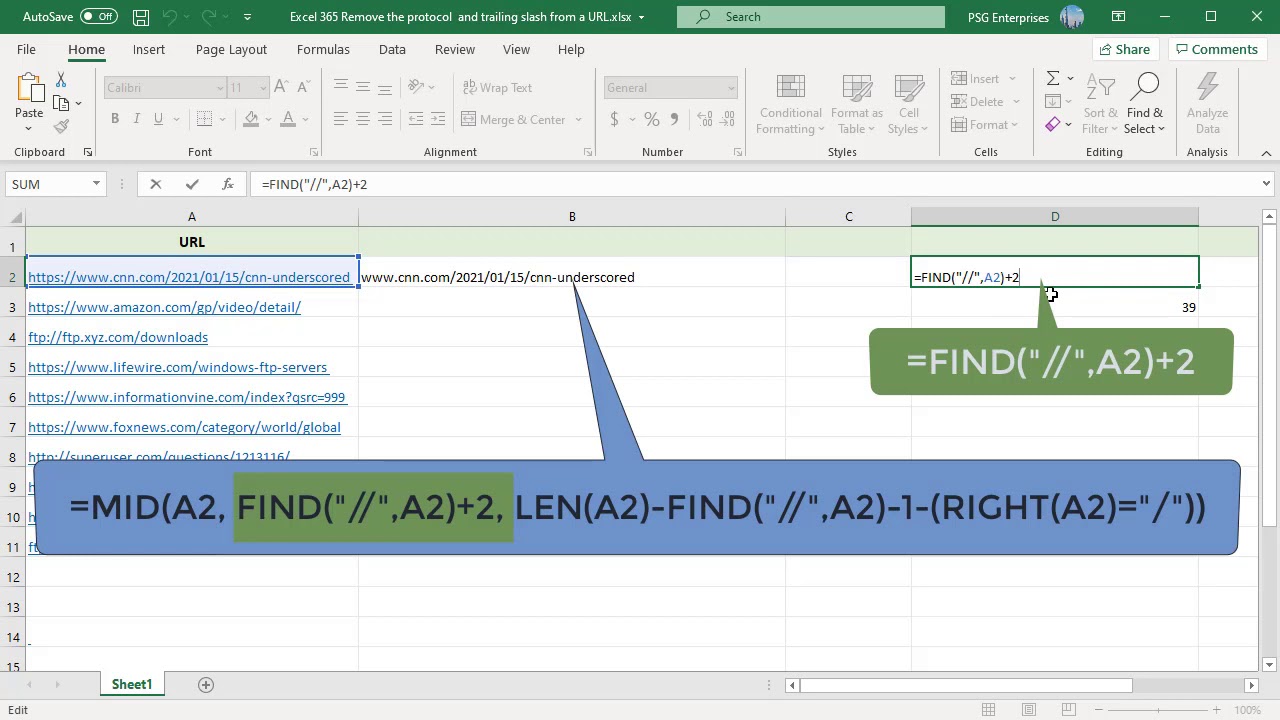The height and width of the screenshot is (720, 1280).
Task: Open Conditional Formatting menu
Action: 791,104
